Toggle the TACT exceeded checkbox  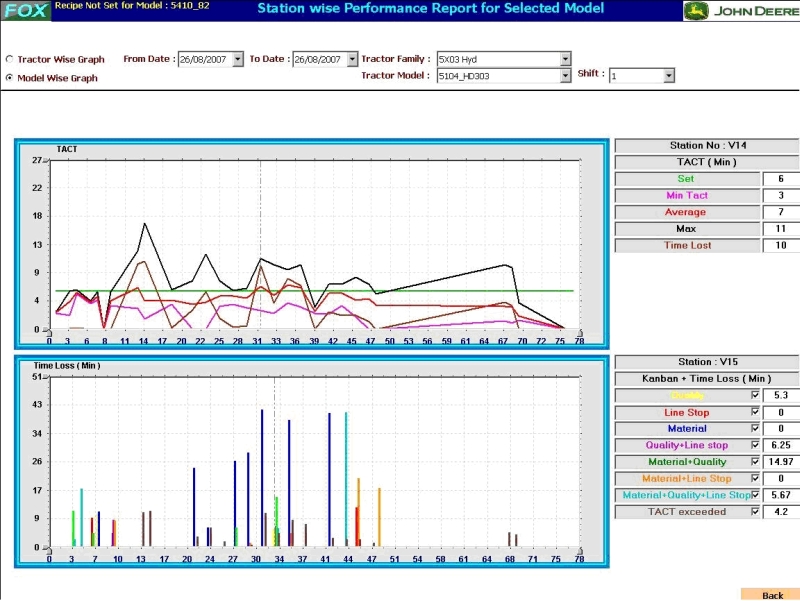755,512
